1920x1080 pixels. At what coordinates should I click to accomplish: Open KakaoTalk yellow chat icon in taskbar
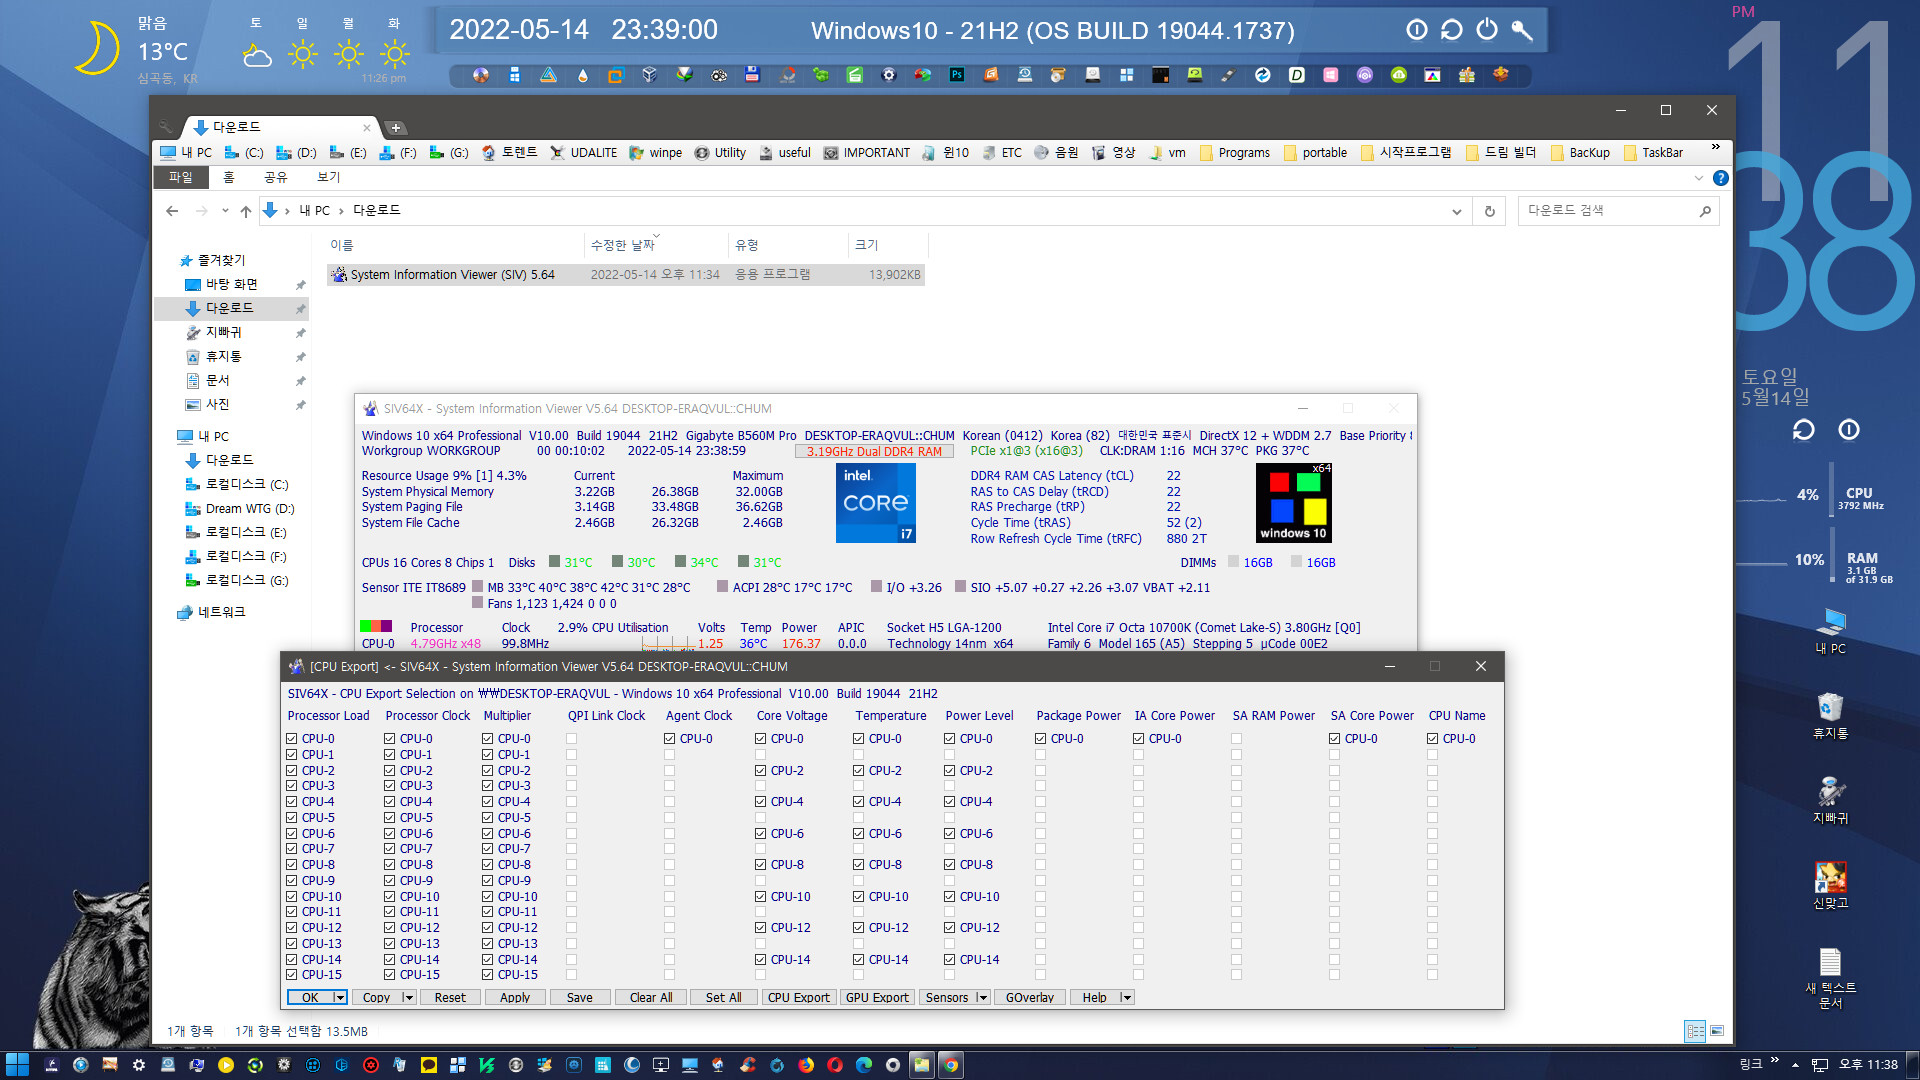429,1065
